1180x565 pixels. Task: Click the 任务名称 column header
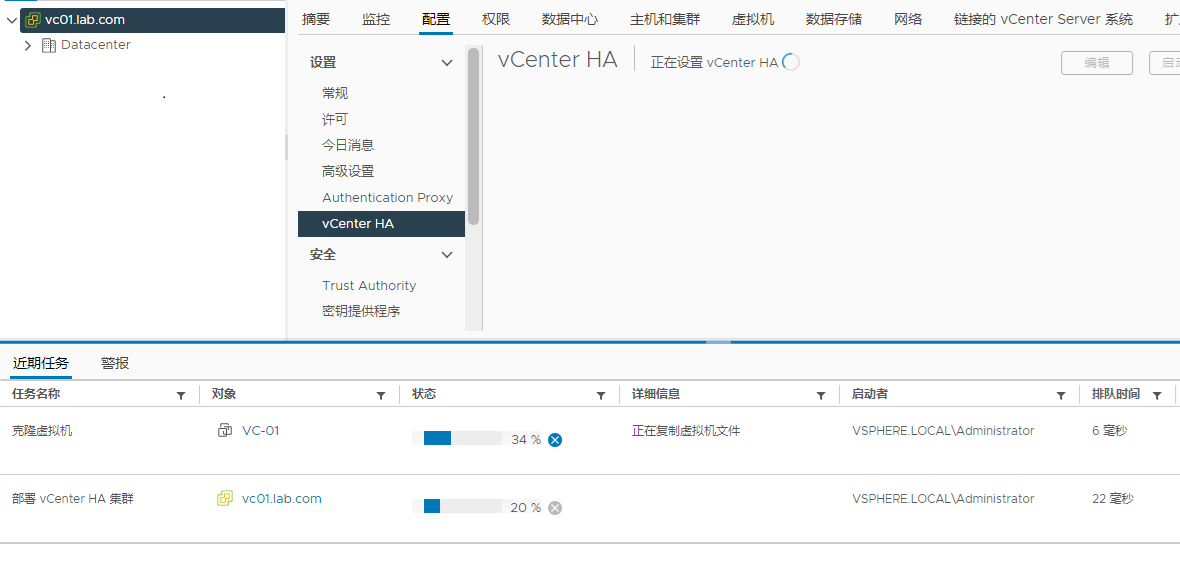click(x=36, y=394)
